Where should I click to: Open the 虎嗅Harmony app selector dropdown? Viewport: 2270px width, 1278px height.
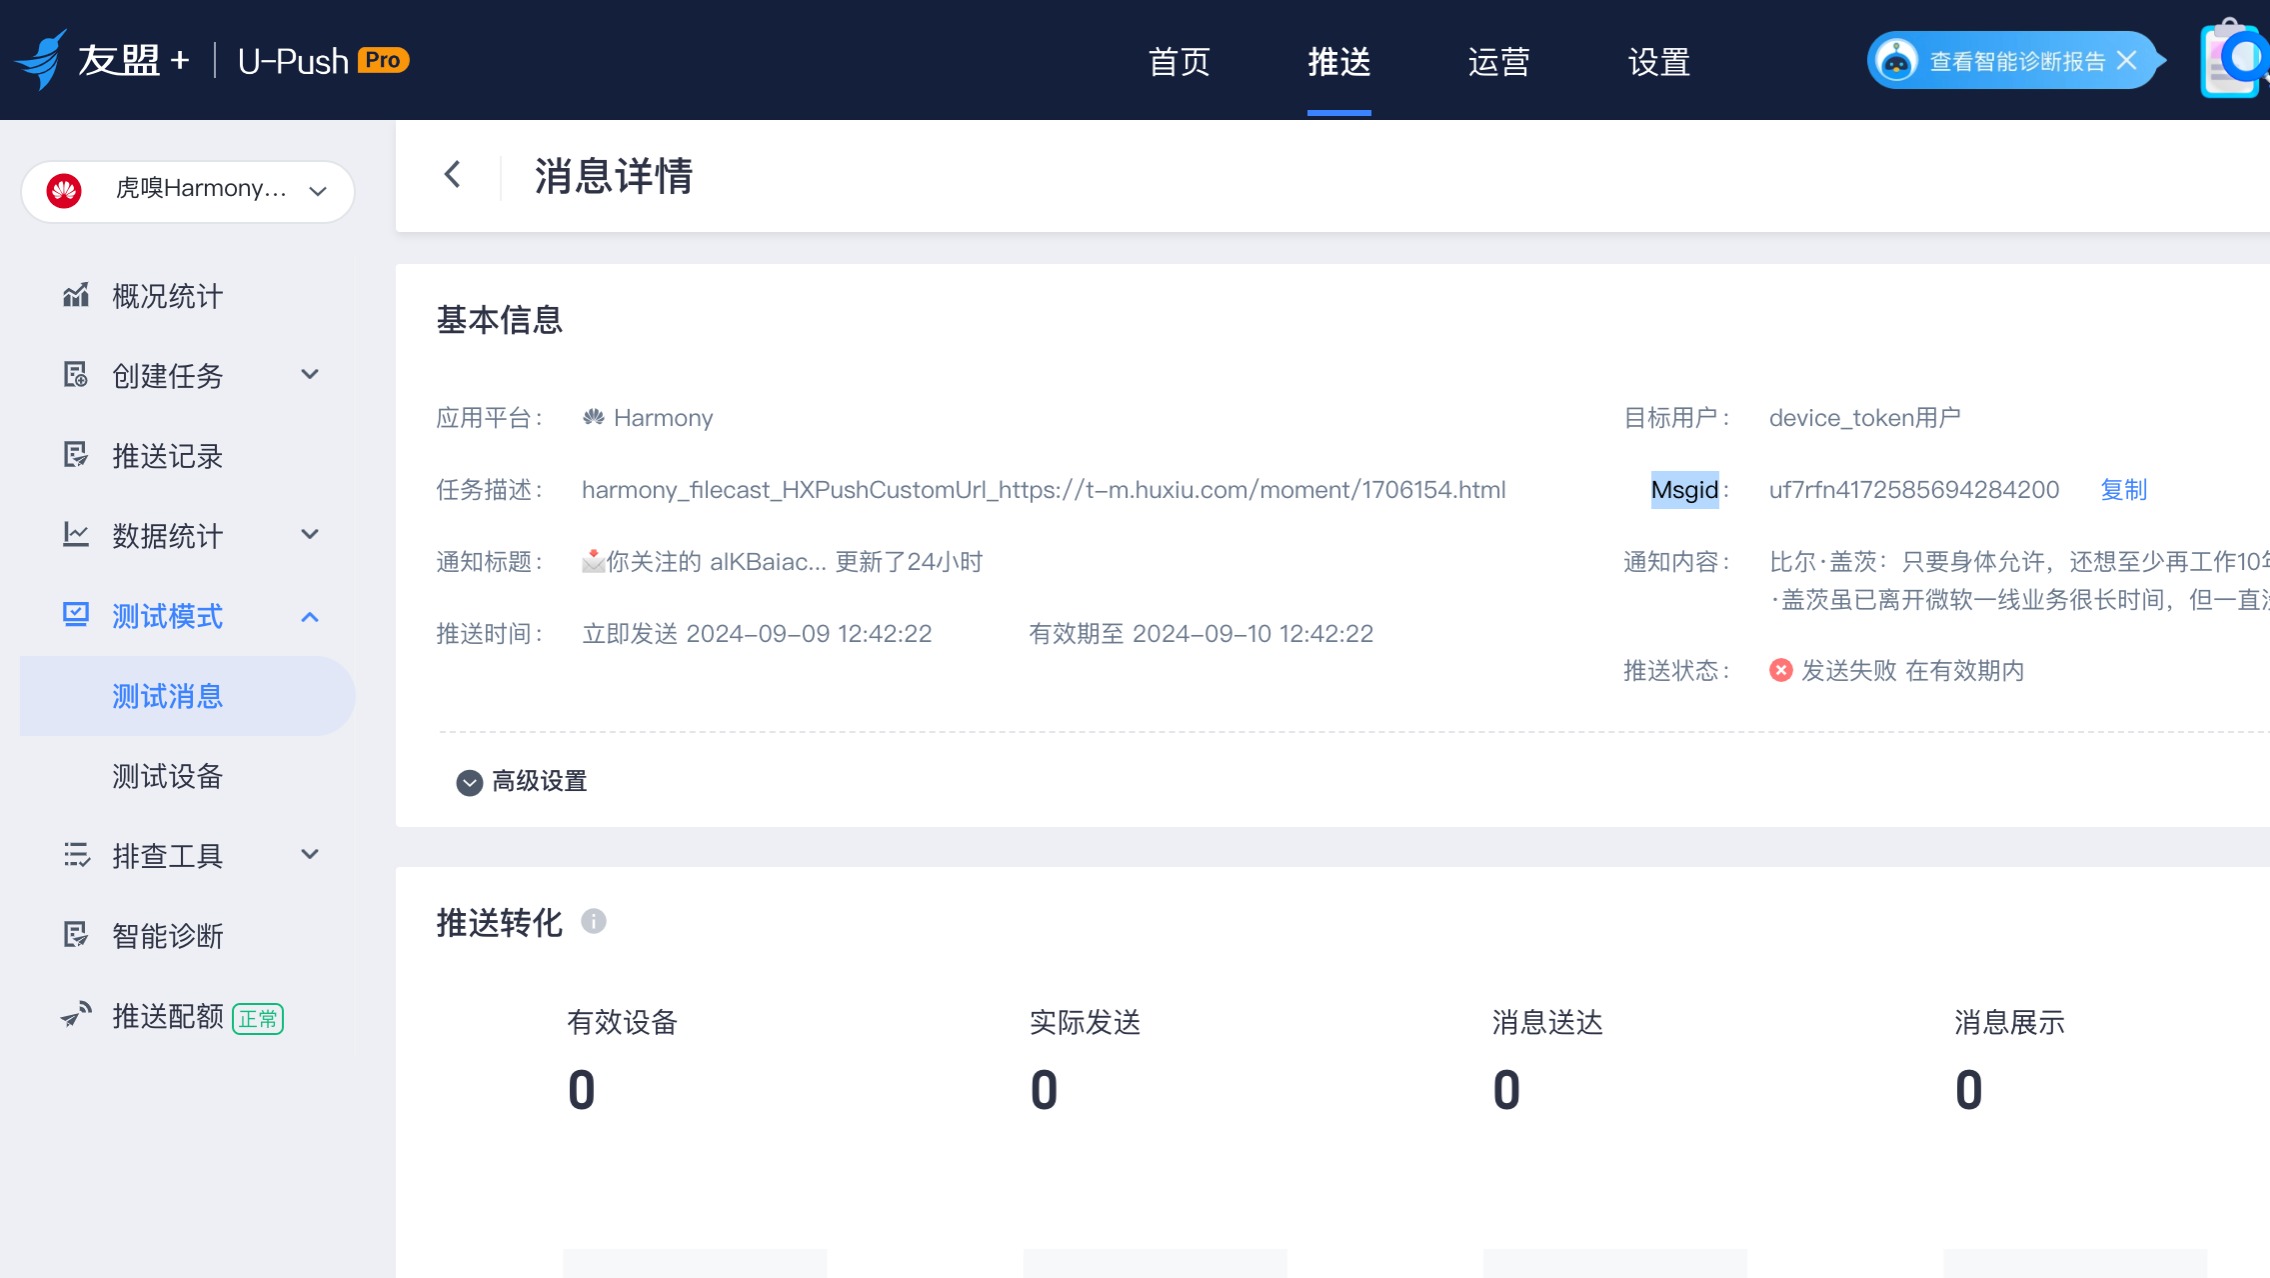pos(188,190)
